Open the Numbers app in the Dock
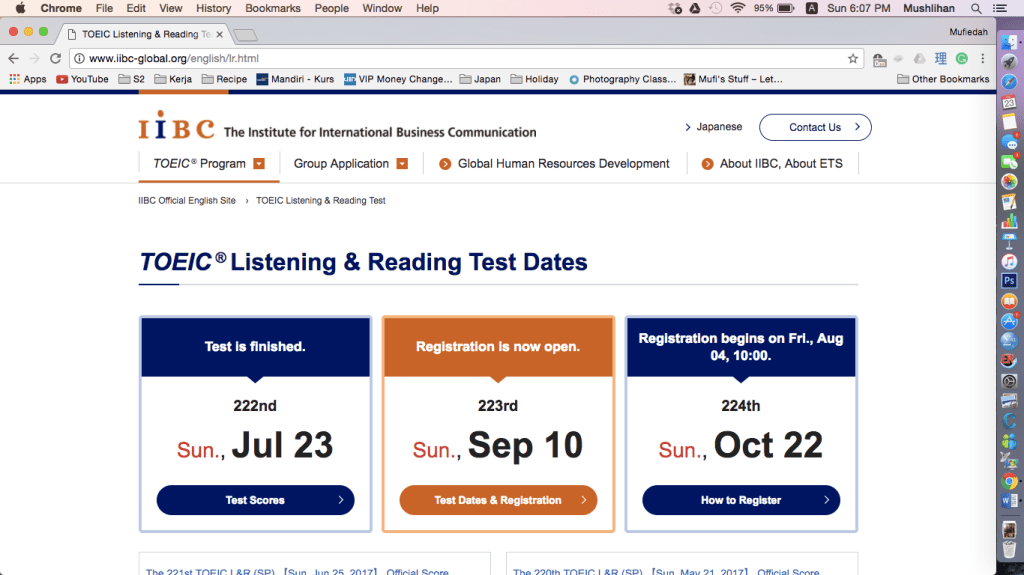Viewport: 1024px width, 575px height. pos(1009,222)
